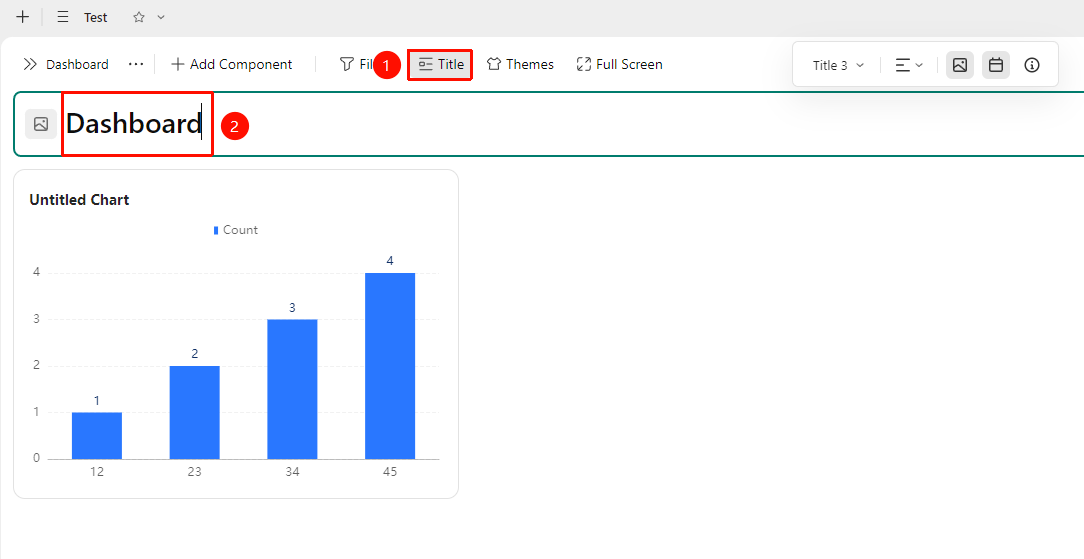Viewport: 1084px width, 559px height.
Task: Click the chart bar for category 23
Action: pyautogui.click(x=194, y=413)
